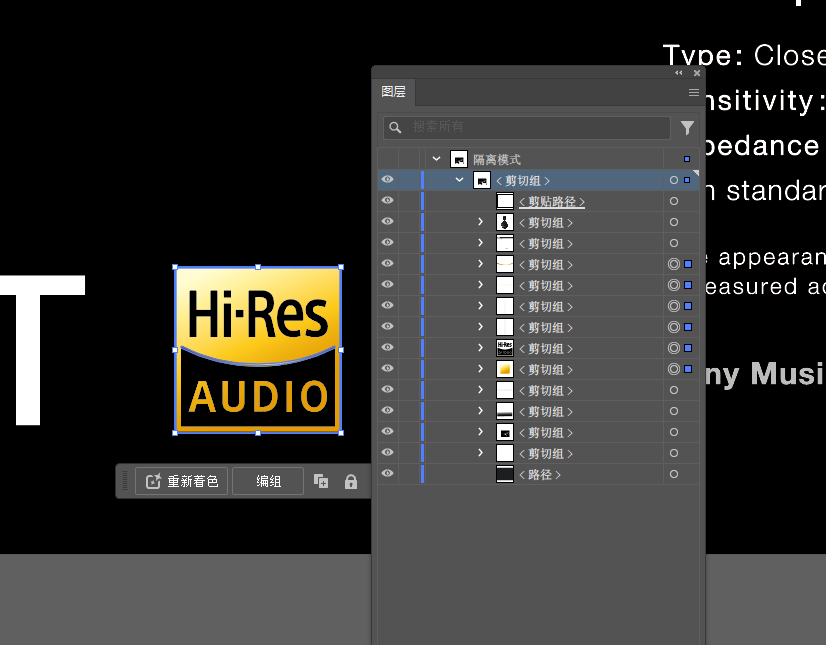Focus the 搜索所有 layer search field
This screenshot has height=645, width=826.
(x=527, y=128)
